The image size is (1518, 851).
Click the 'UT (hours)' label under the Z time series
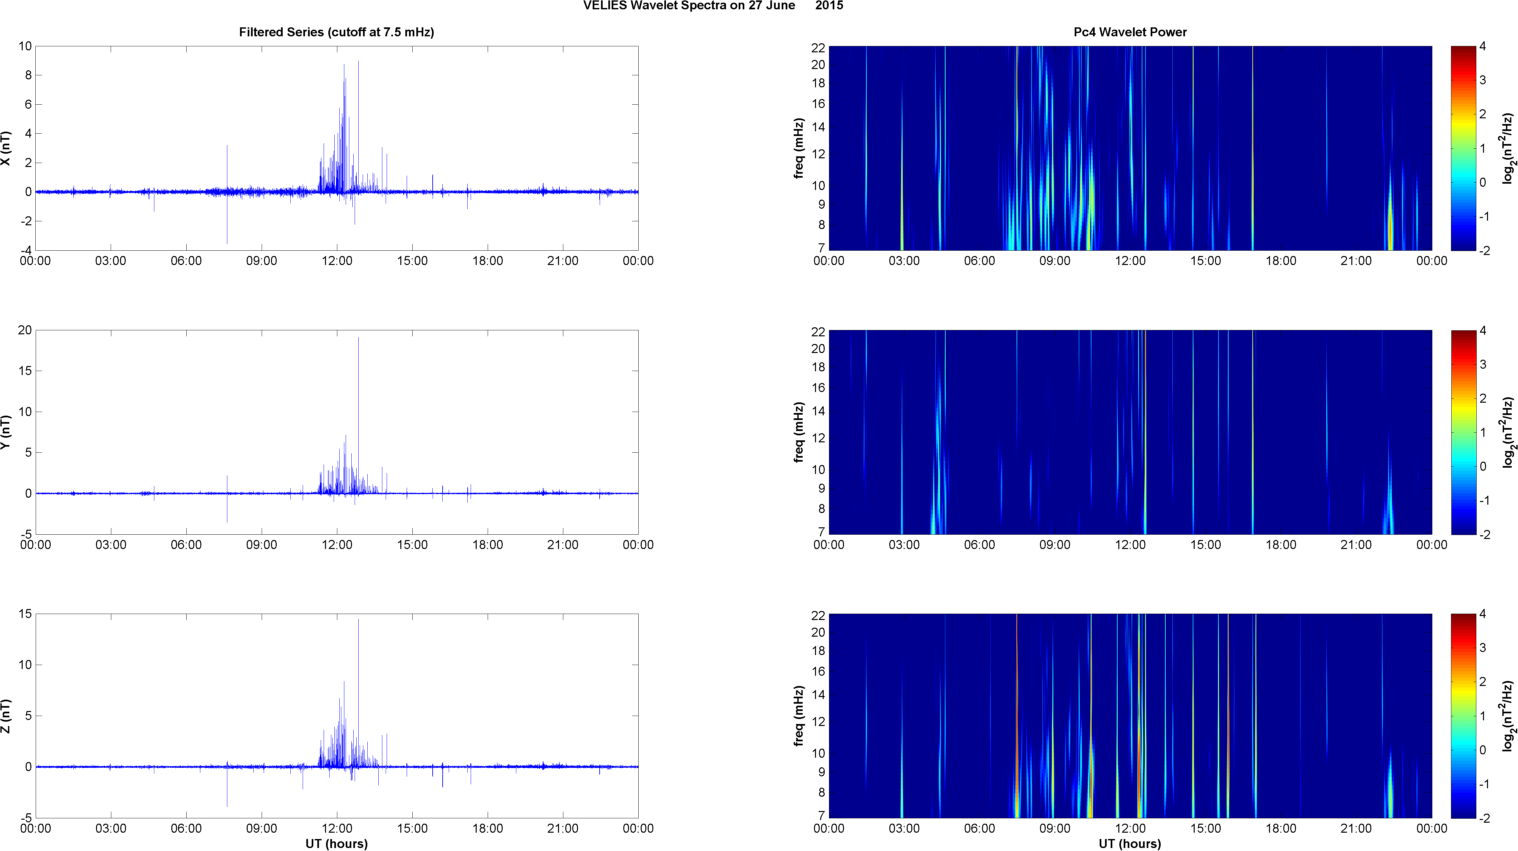click(336, 844)
